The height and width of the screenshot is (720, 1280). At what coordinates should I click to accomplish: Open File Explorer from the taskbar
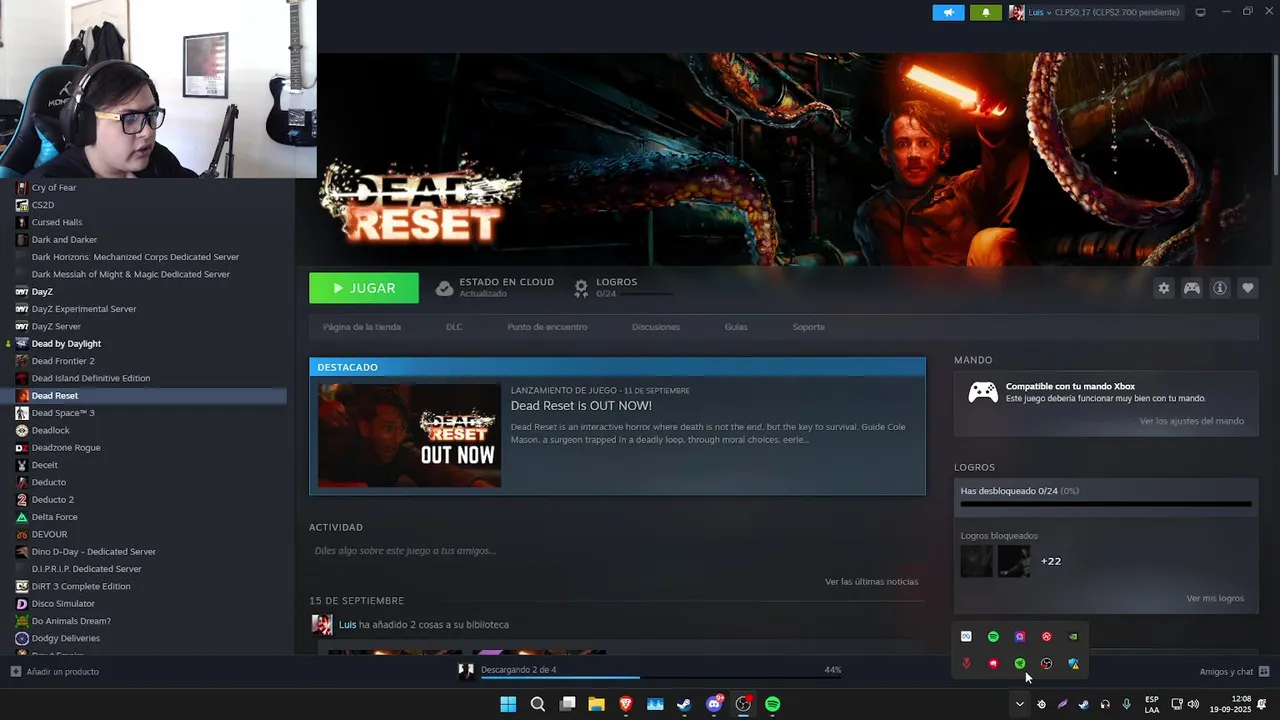[596, 704]
